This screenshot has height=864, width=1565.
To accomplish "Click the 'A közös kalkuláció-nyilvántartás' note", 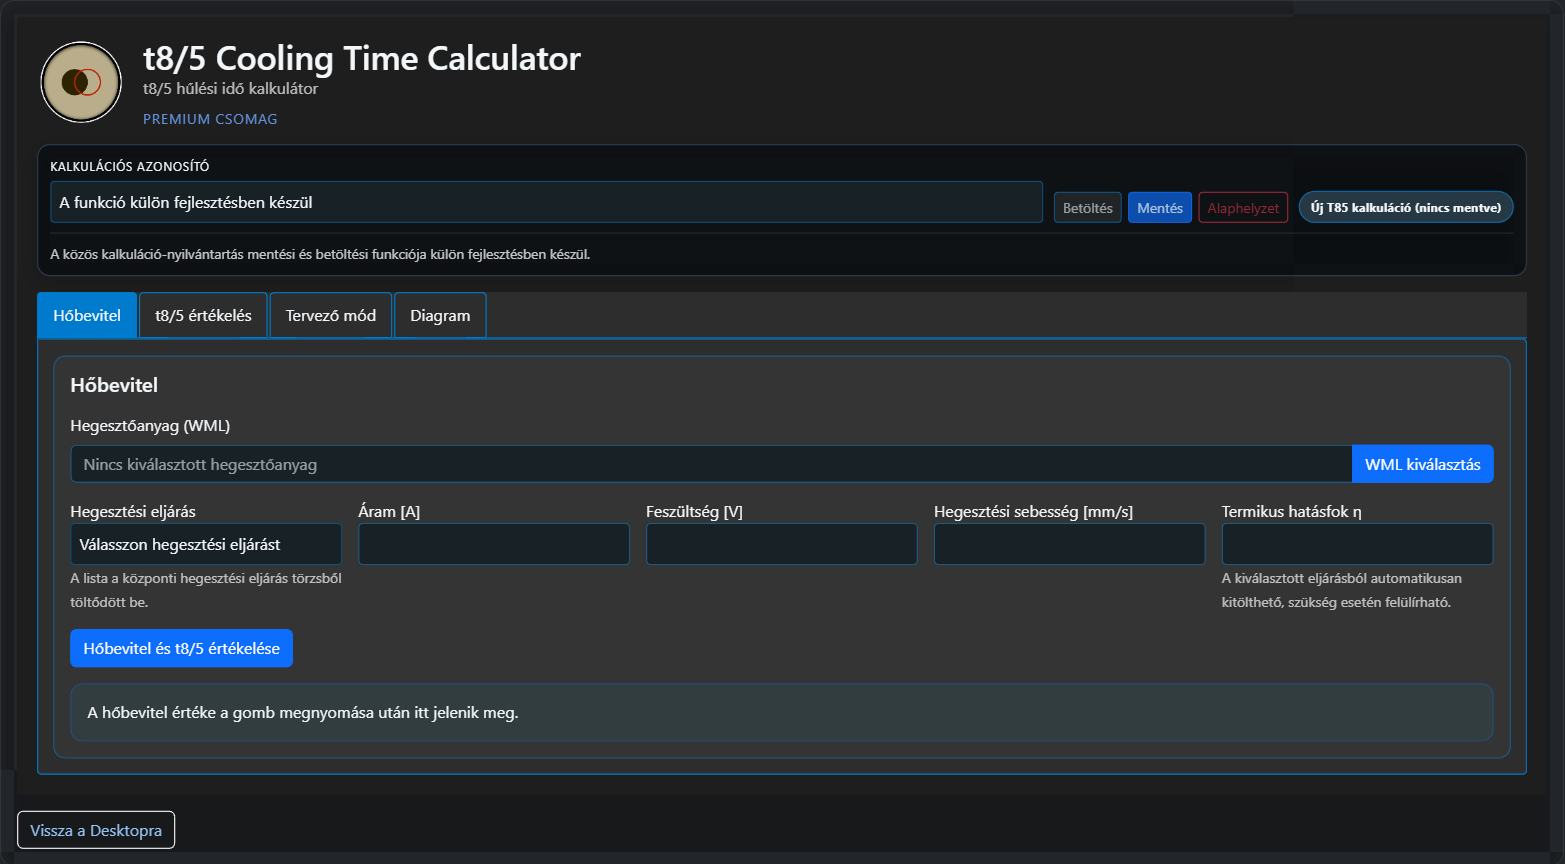I will click(320, 254).
